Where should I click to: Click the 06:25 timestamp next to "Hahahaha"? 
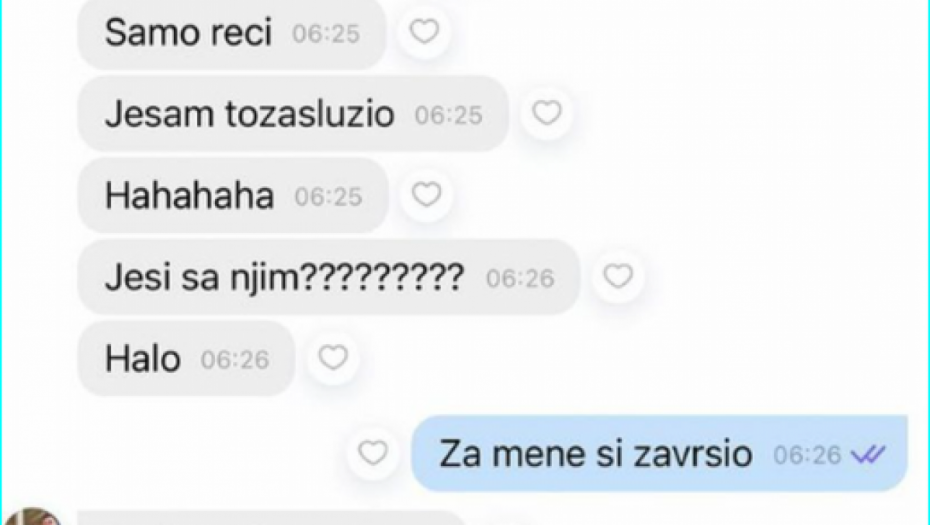pos(328,197)
